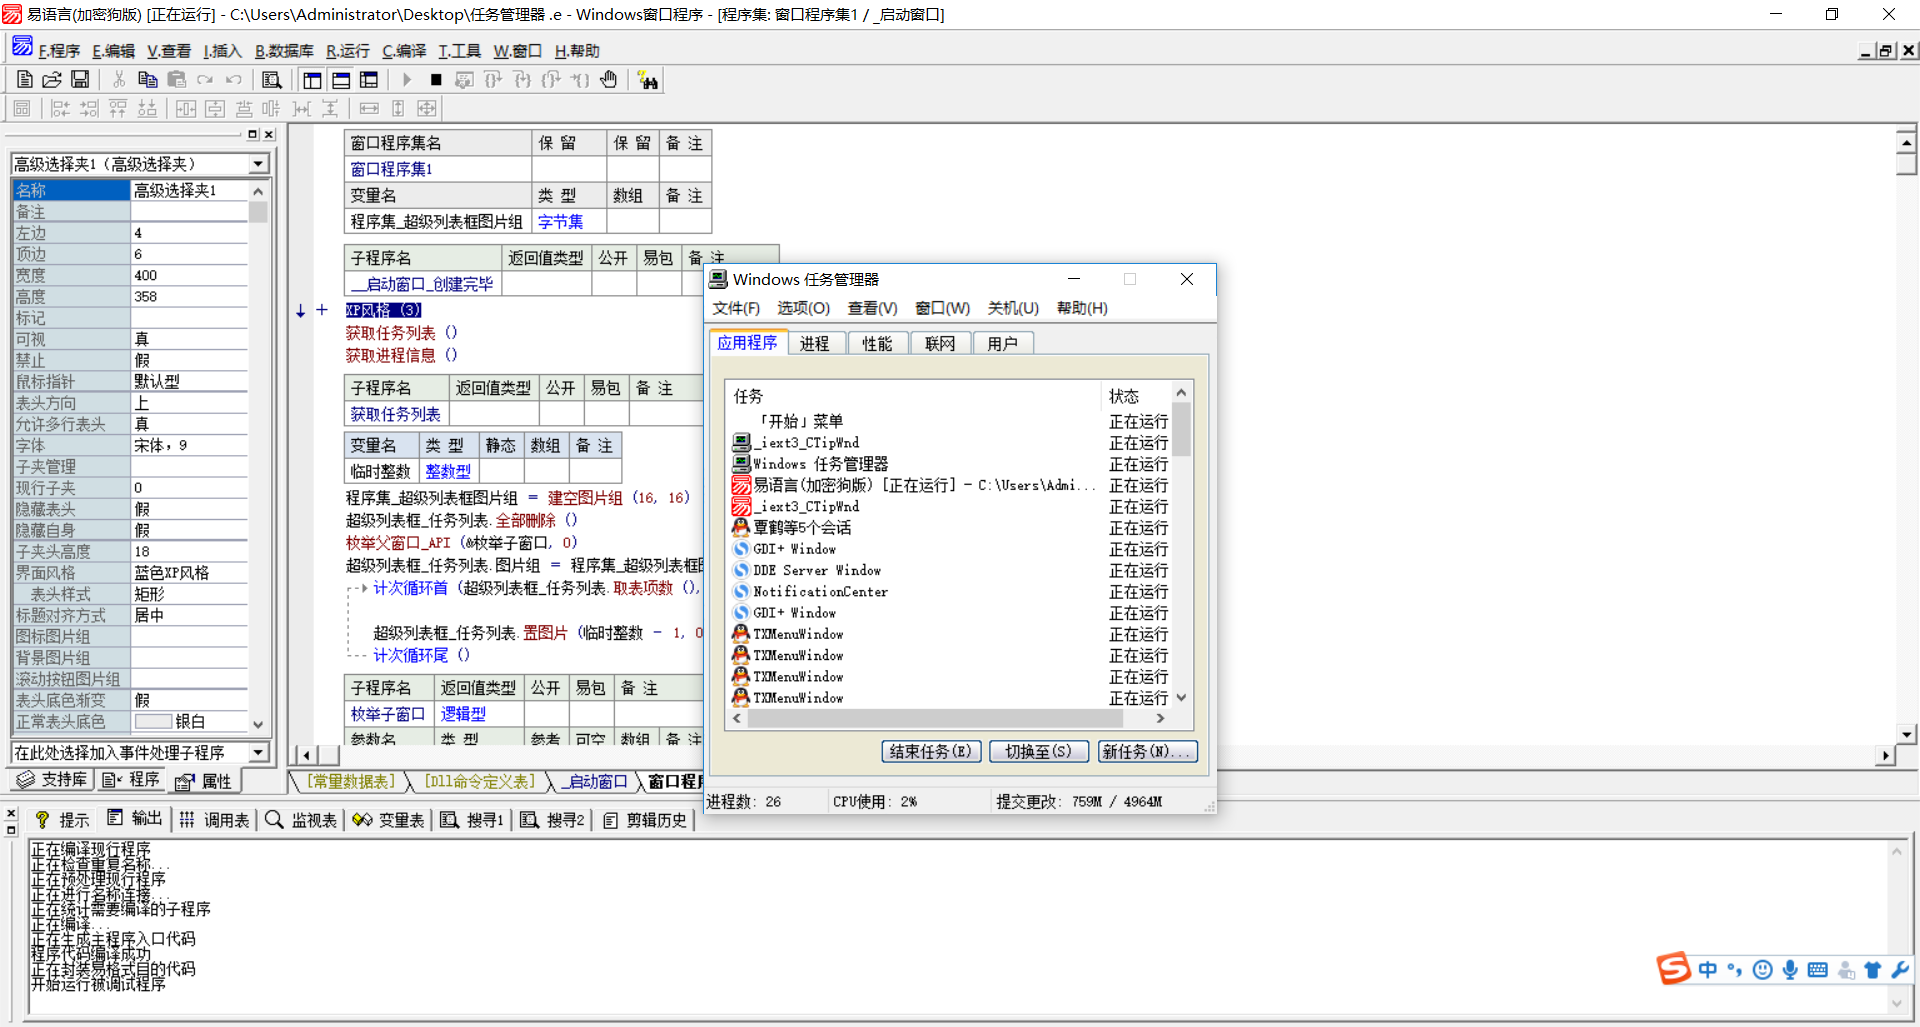This screenshot has width=1920, height=1027.
Task: Select the Windows 任务管理器 task row
Action: click(x=950, y=464)
